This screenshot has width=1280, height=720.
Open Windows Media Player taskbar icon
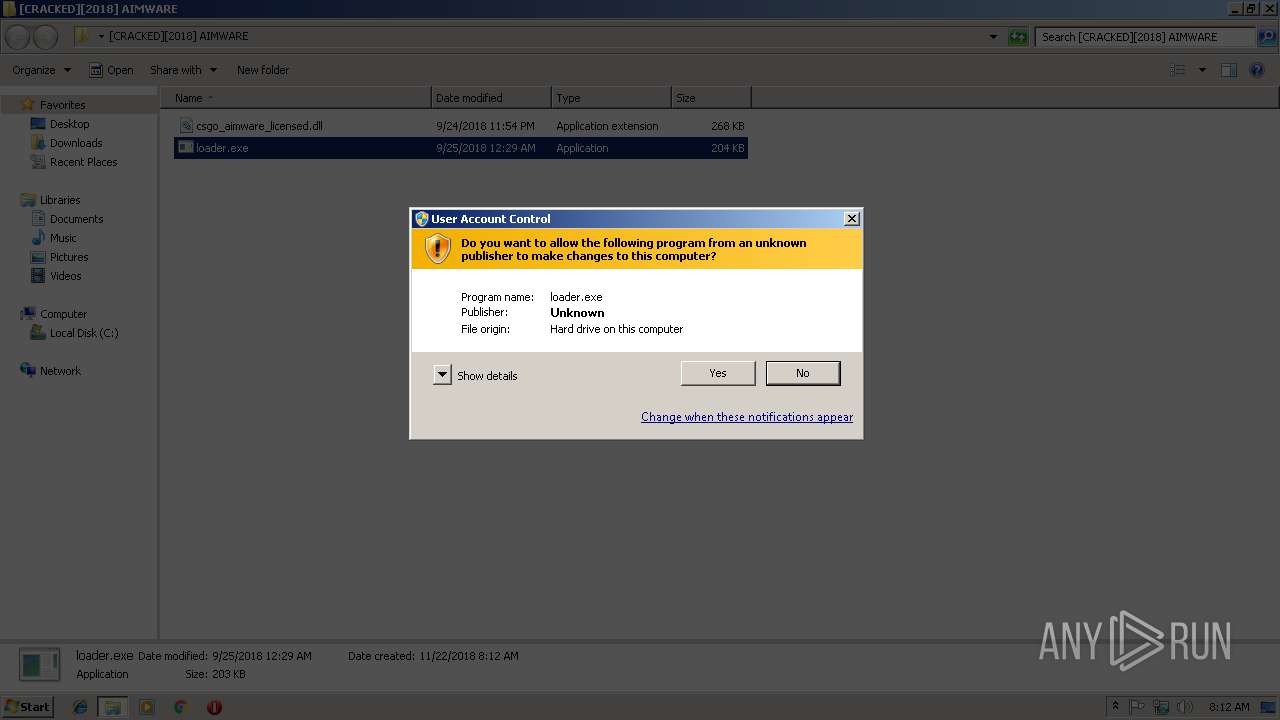point(147,707)
